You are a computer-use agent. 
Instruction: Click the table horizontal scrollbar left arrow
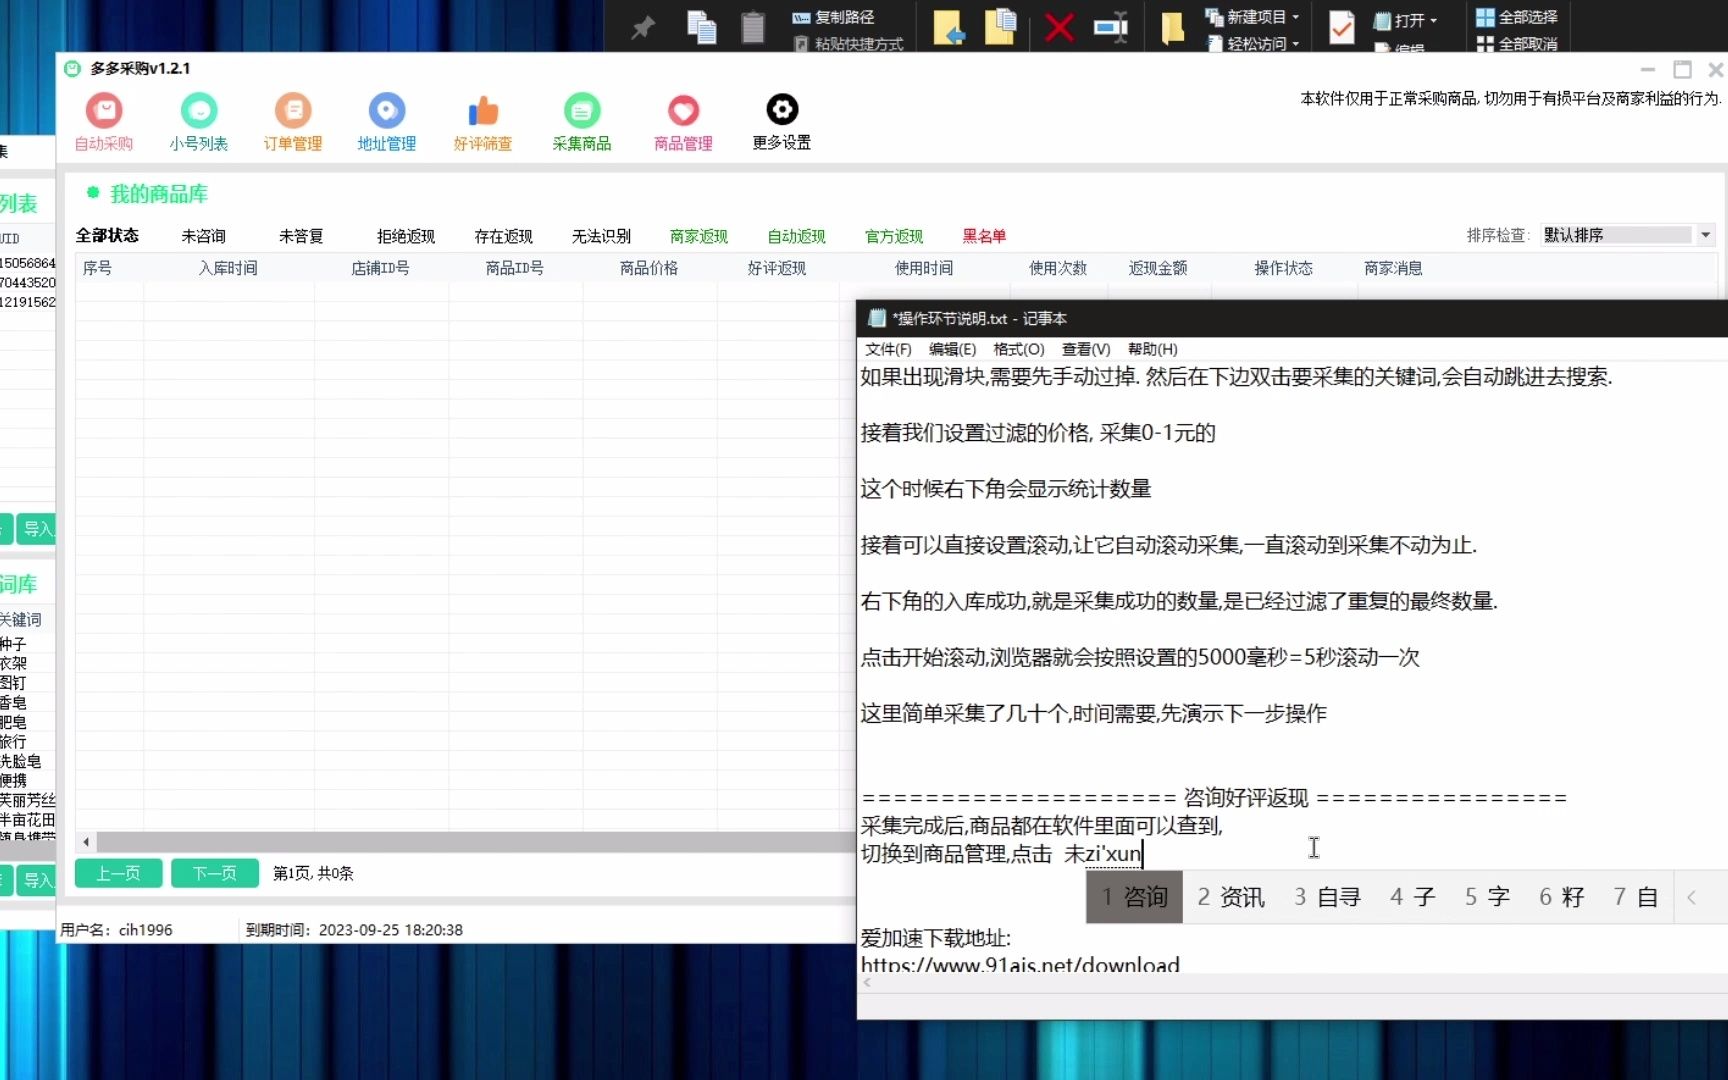(86, 842)
